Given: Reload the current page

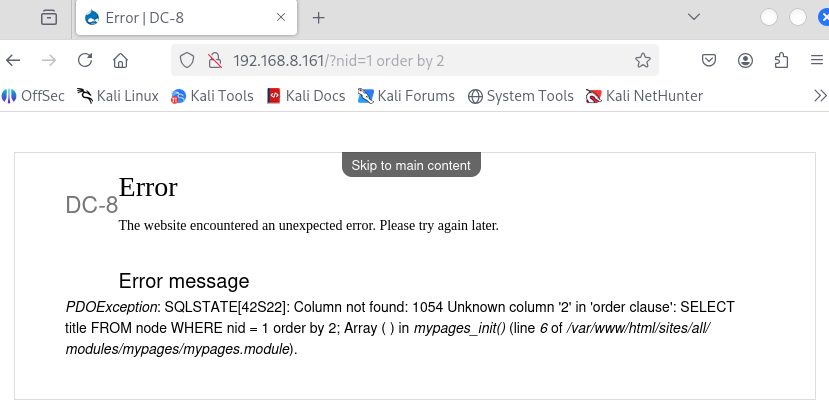Looking at the screenshot, I should tap(85, 61).
